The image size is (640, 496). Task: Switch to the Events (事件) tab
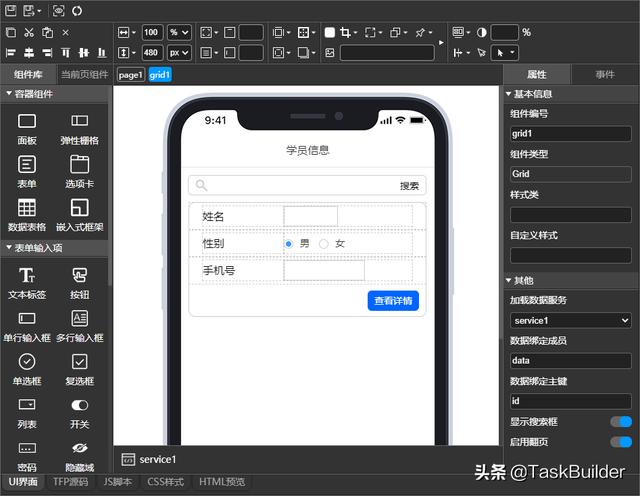605,74
